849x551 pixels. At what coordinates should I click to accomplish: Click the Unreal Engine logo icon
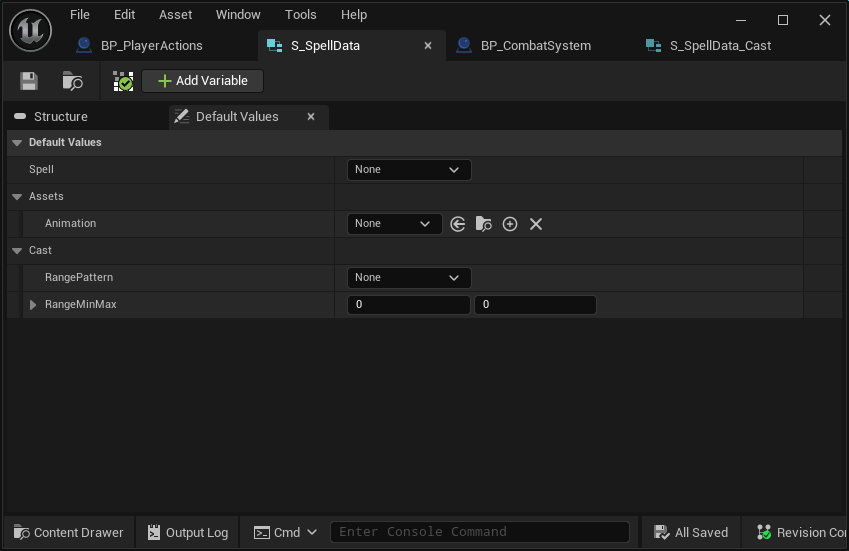[x=30, y=30]
